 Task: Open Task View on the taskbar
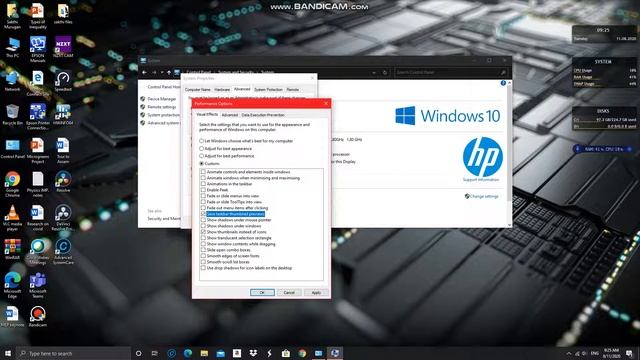pyautogui.click(x=155, y=353)
